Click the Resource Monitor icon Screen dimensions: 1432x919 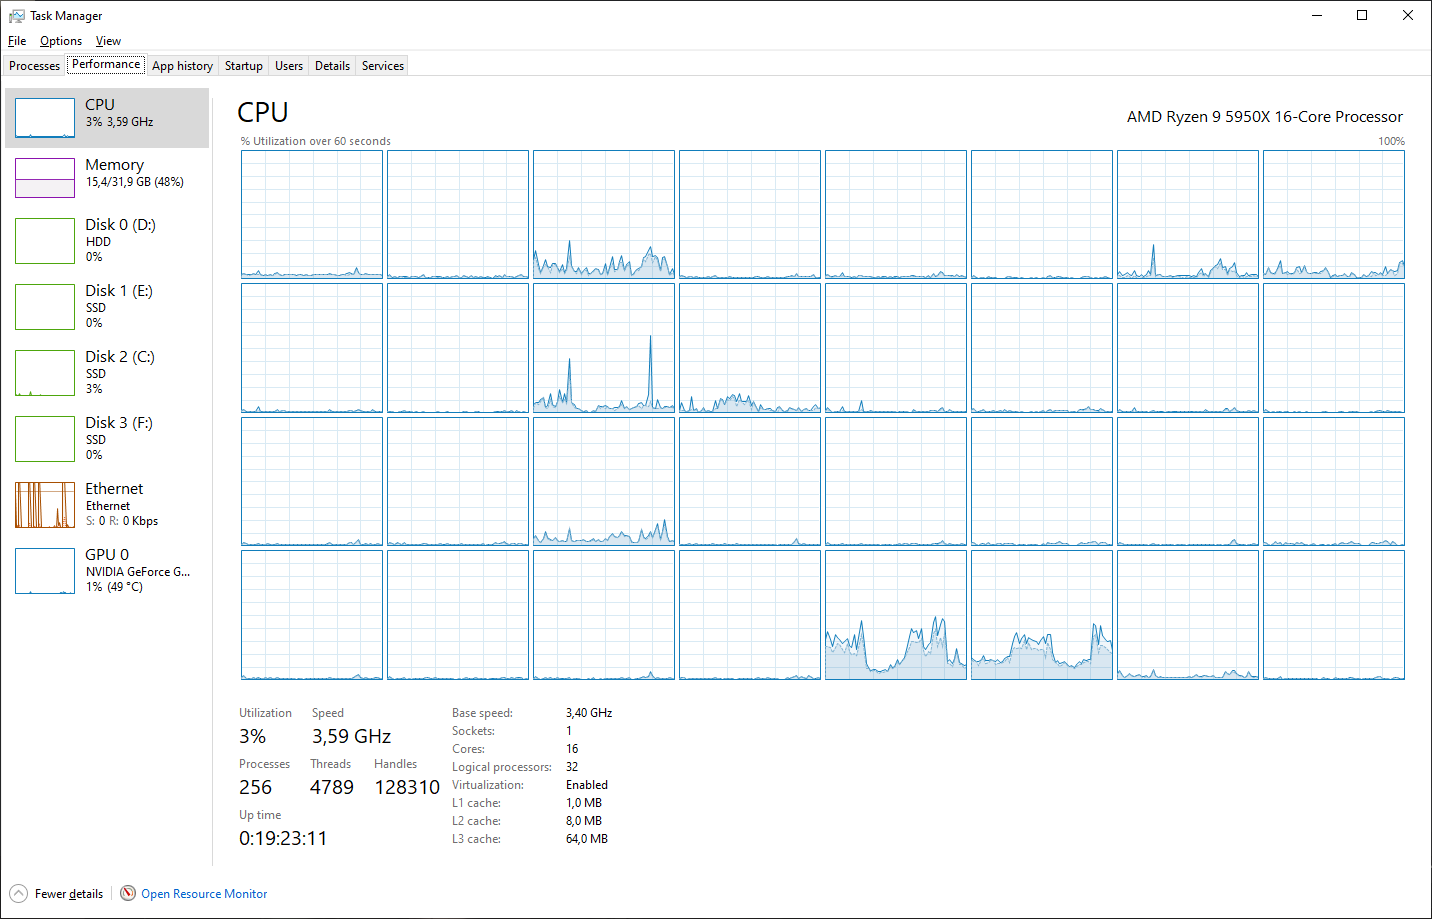128,893
